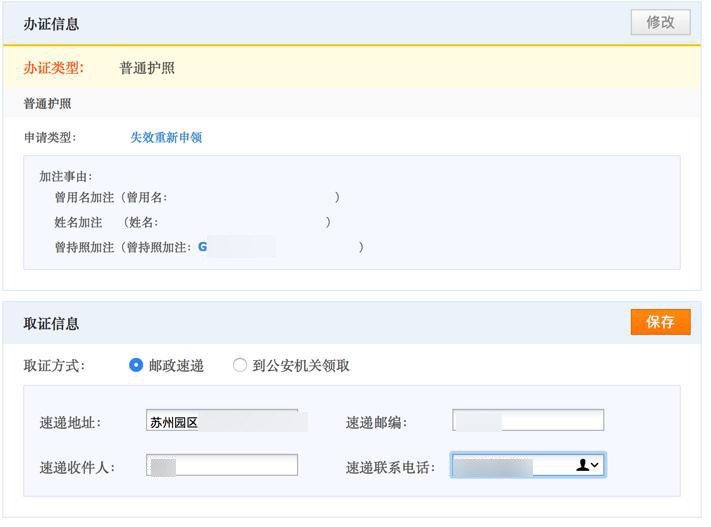Image resolution: width=711 pixels, height=527 pixels.
Task: Click the 曾用名加注 line
Action: click(x=110, y=198)
